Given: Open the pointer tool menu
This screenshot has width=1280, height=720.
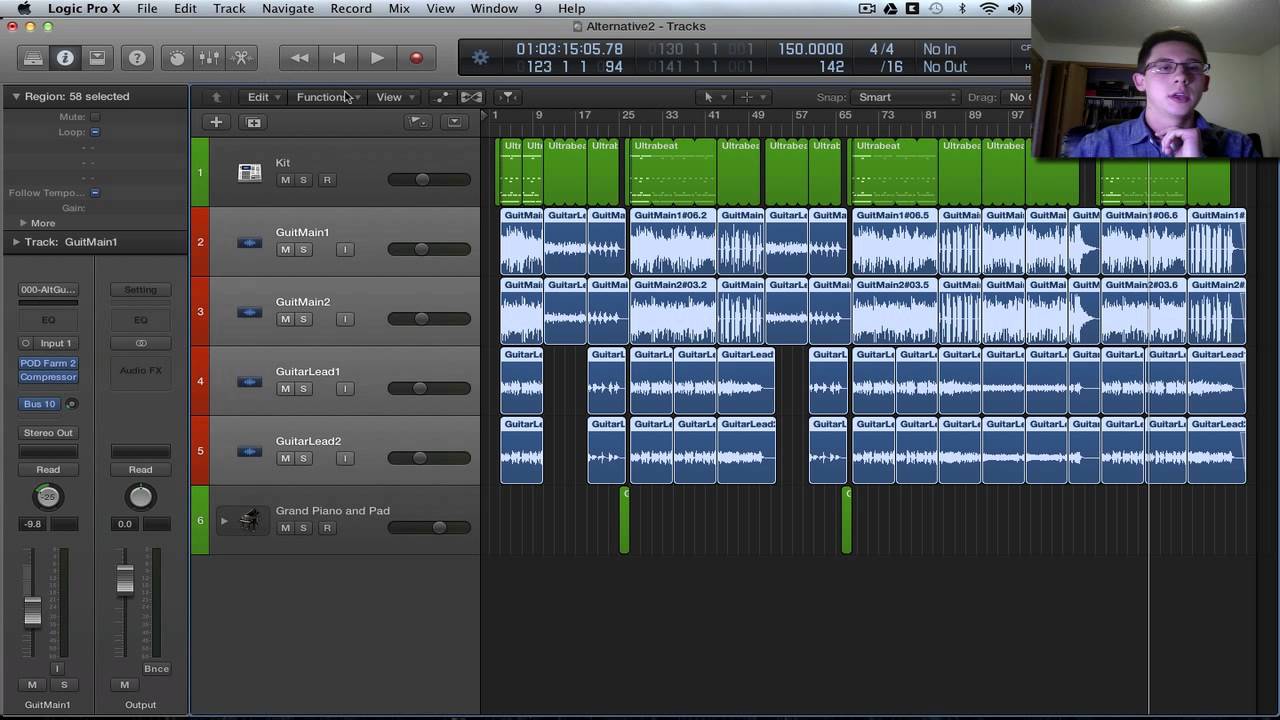Looking at the screenshot, I should (713, 97).
